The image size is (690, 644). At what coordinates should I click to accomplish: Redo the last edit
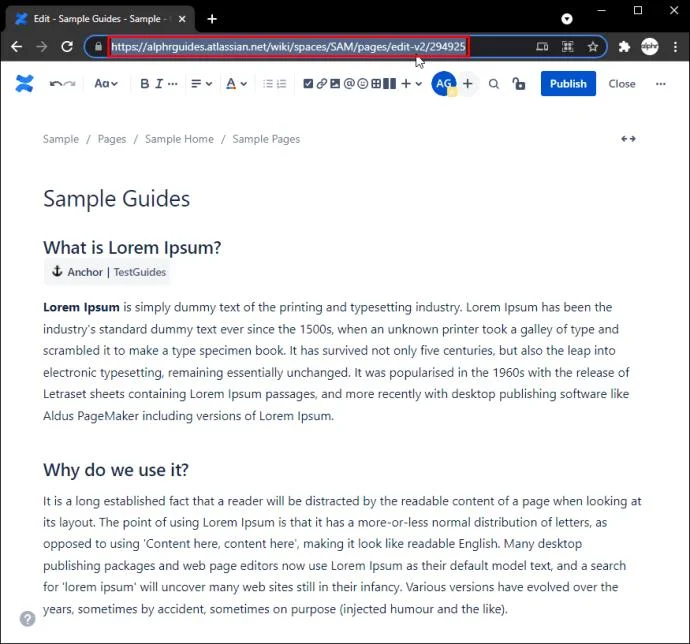click(x=70, y=84)
